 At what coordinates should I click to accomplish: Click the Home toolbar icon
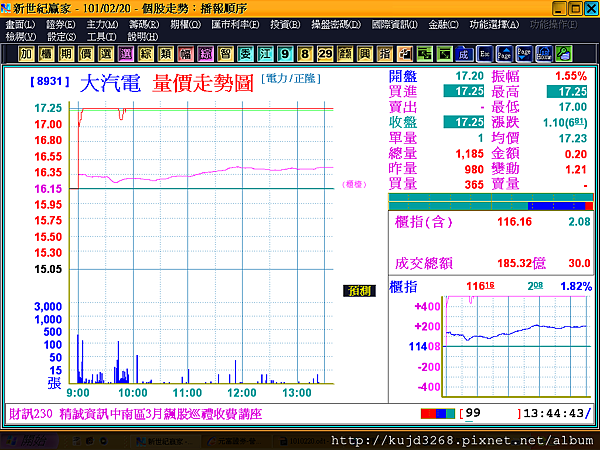pyautogui.click(x=544, y=54)
